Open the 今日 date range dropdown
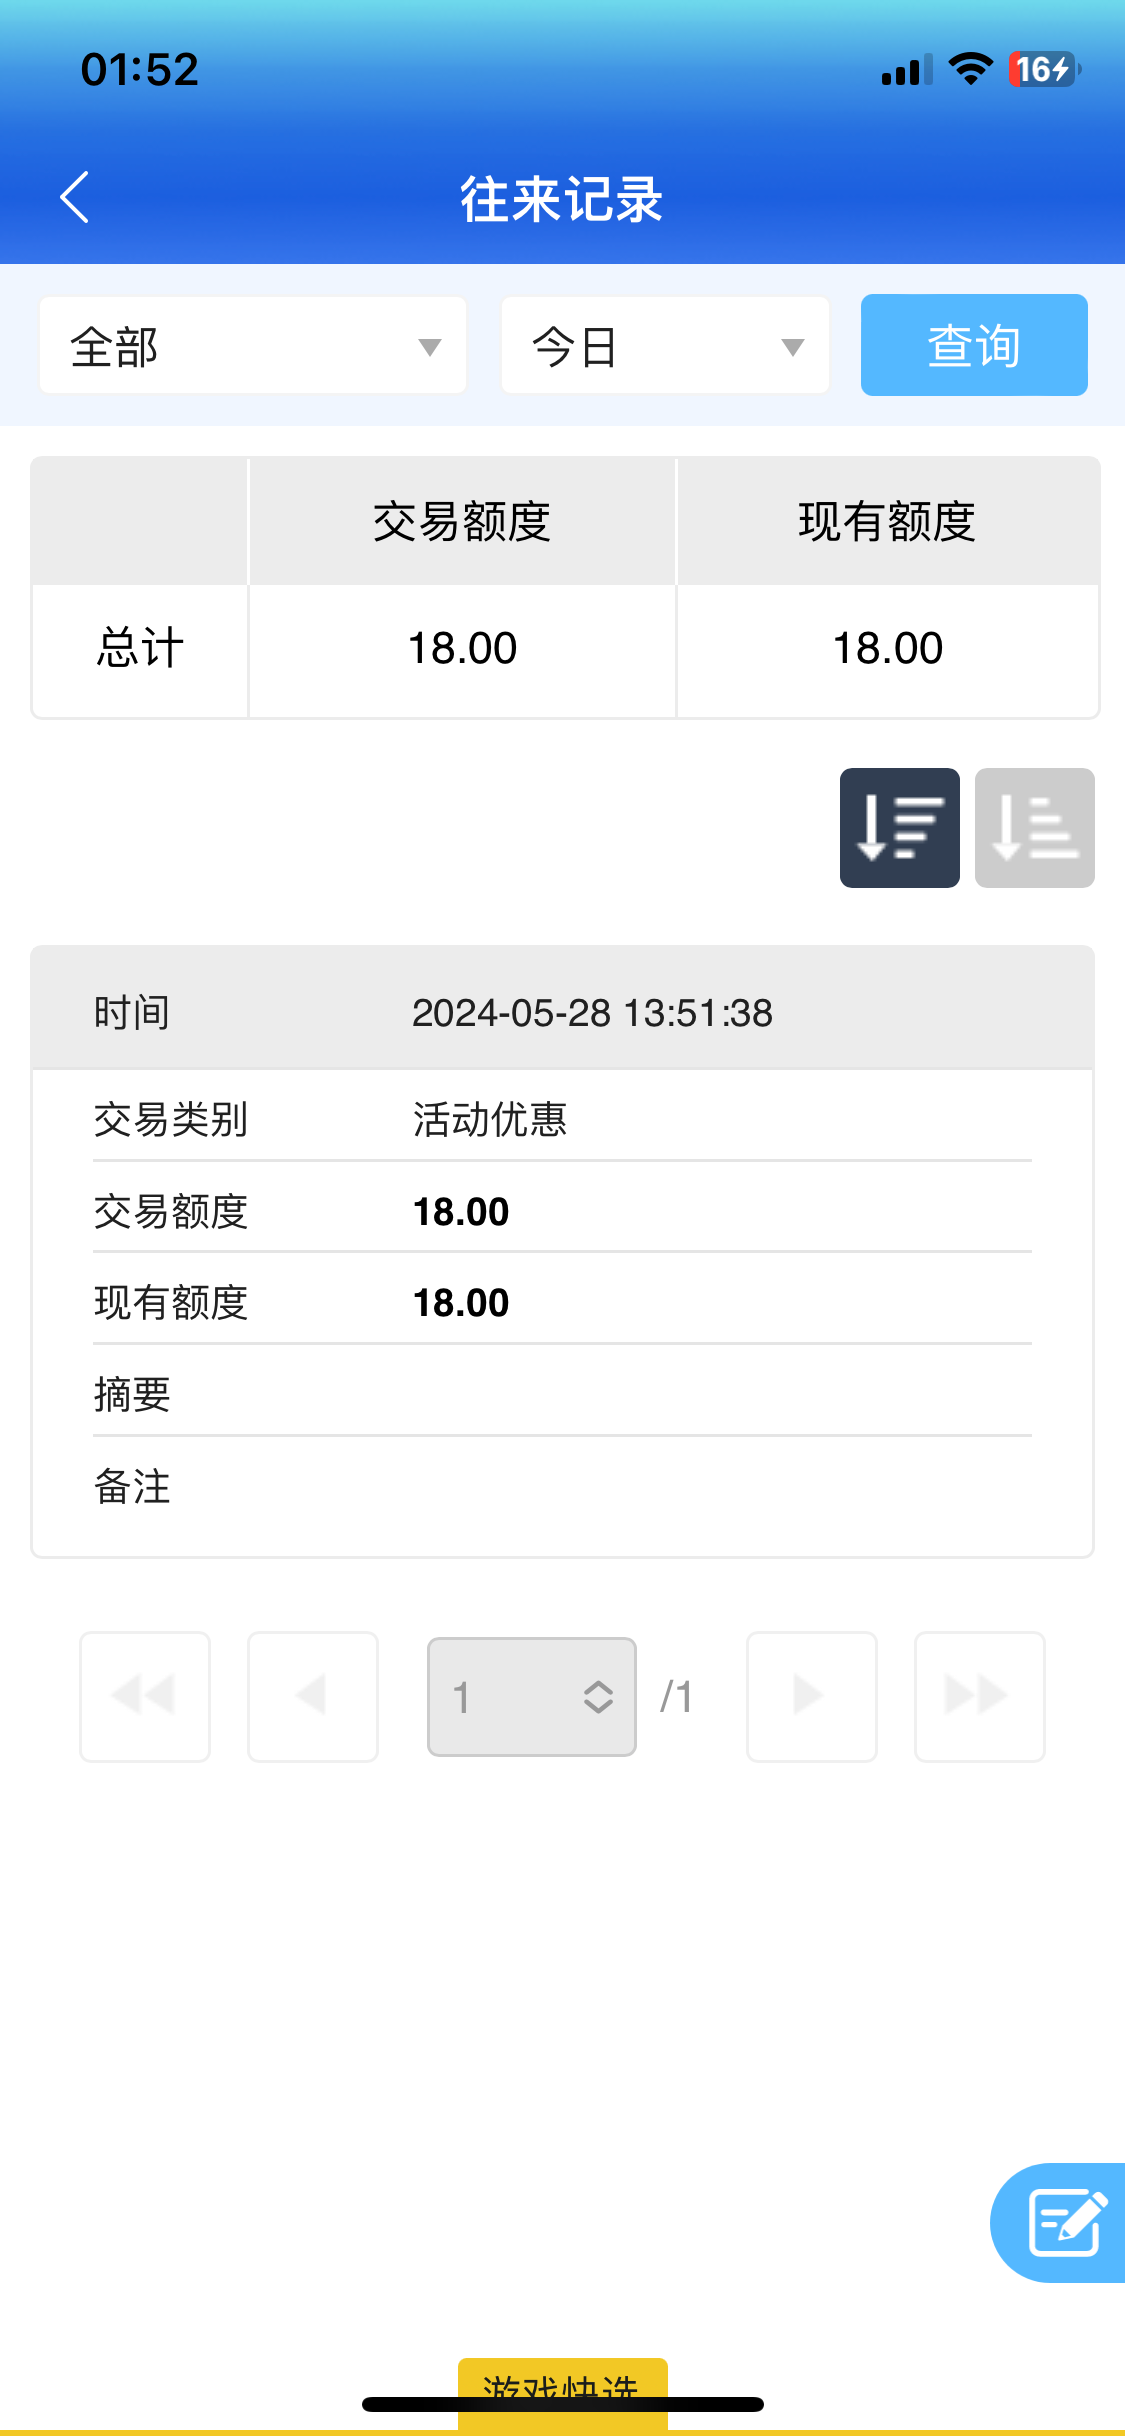Screen dimensions: 1125x2436 tap(665, 346)
